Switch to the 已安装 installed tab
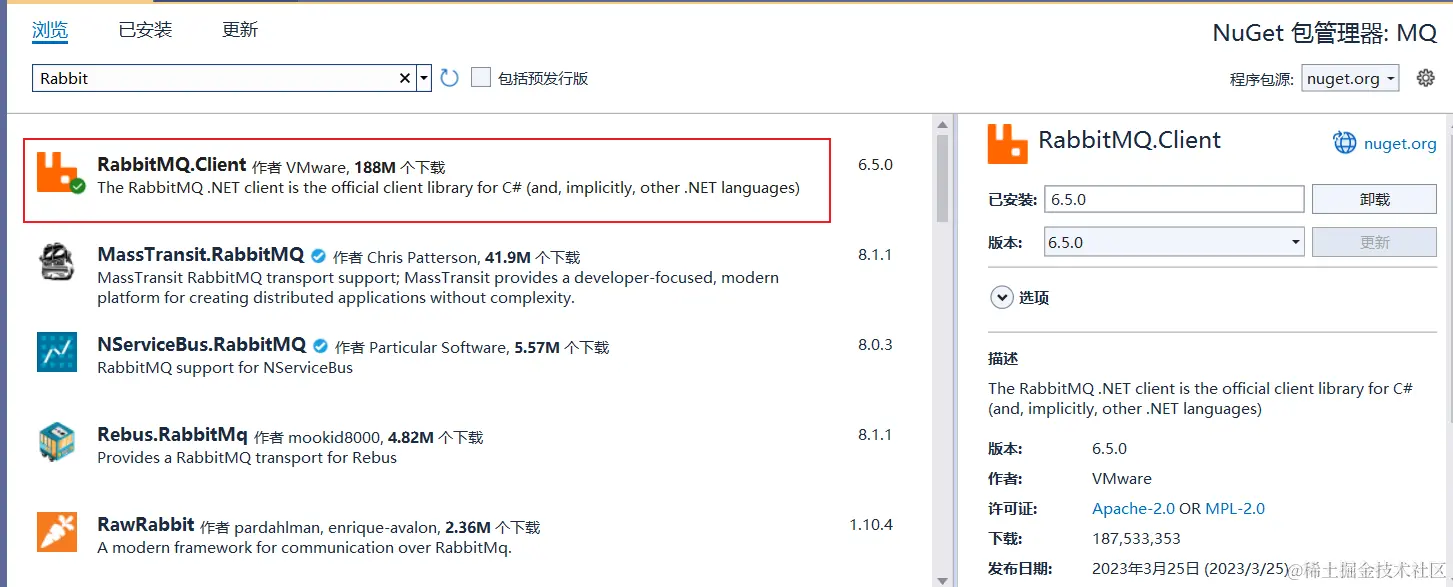 click(145, 30)
